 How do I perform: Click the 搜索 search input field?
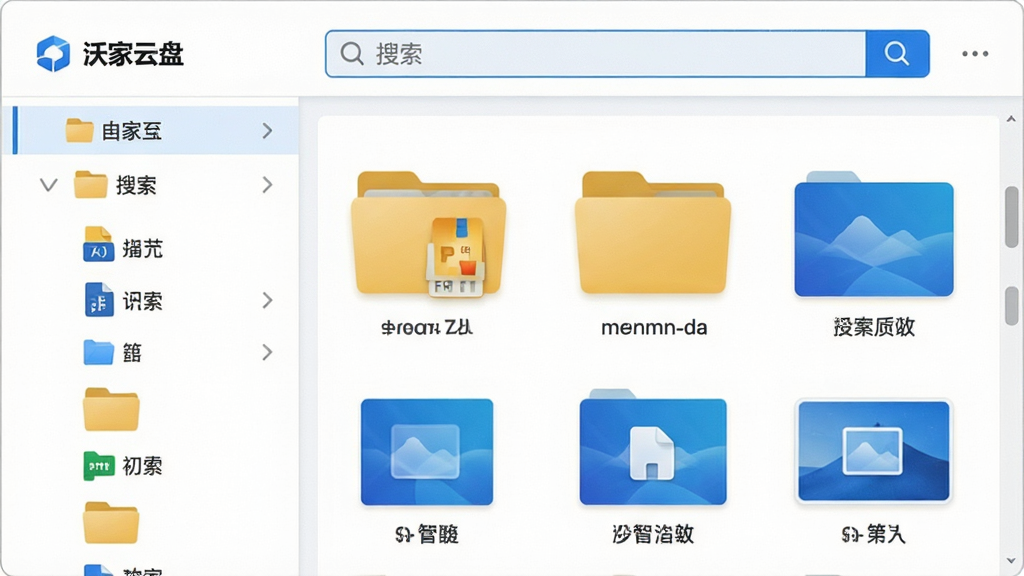pyautogui.click(x=596, y=54)
